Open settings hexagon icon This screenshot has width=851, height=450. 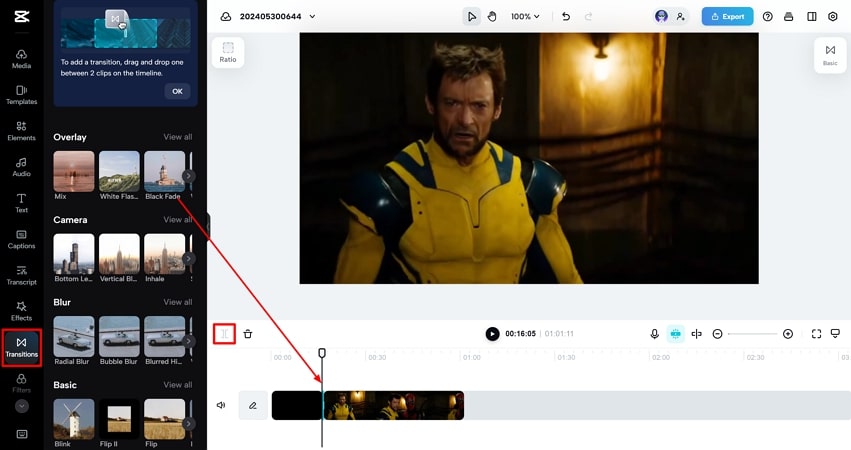(x=833, y=16)
